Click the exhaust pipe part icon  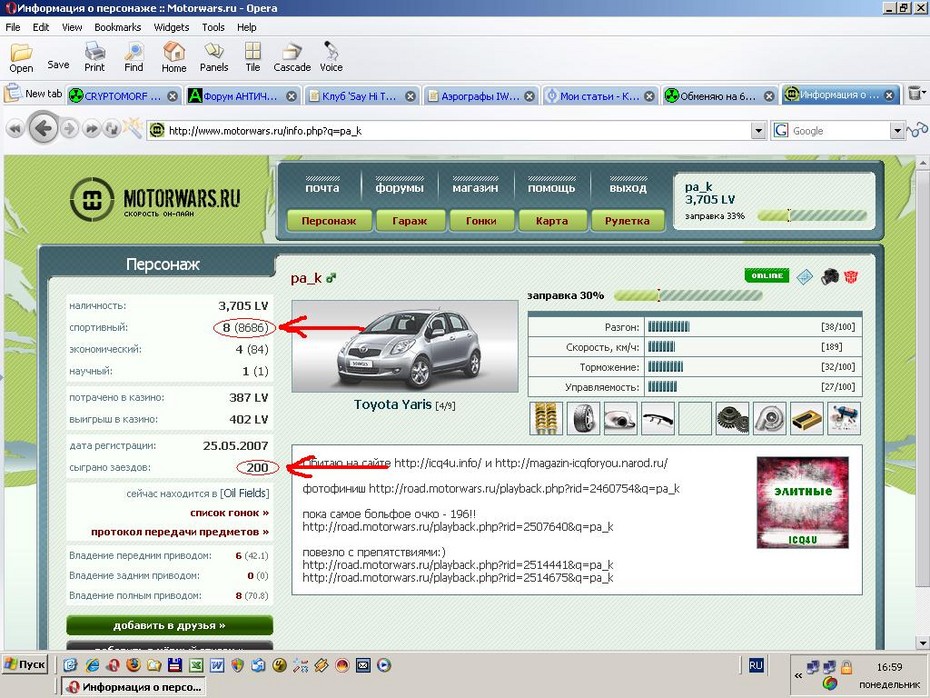[620, 418]
